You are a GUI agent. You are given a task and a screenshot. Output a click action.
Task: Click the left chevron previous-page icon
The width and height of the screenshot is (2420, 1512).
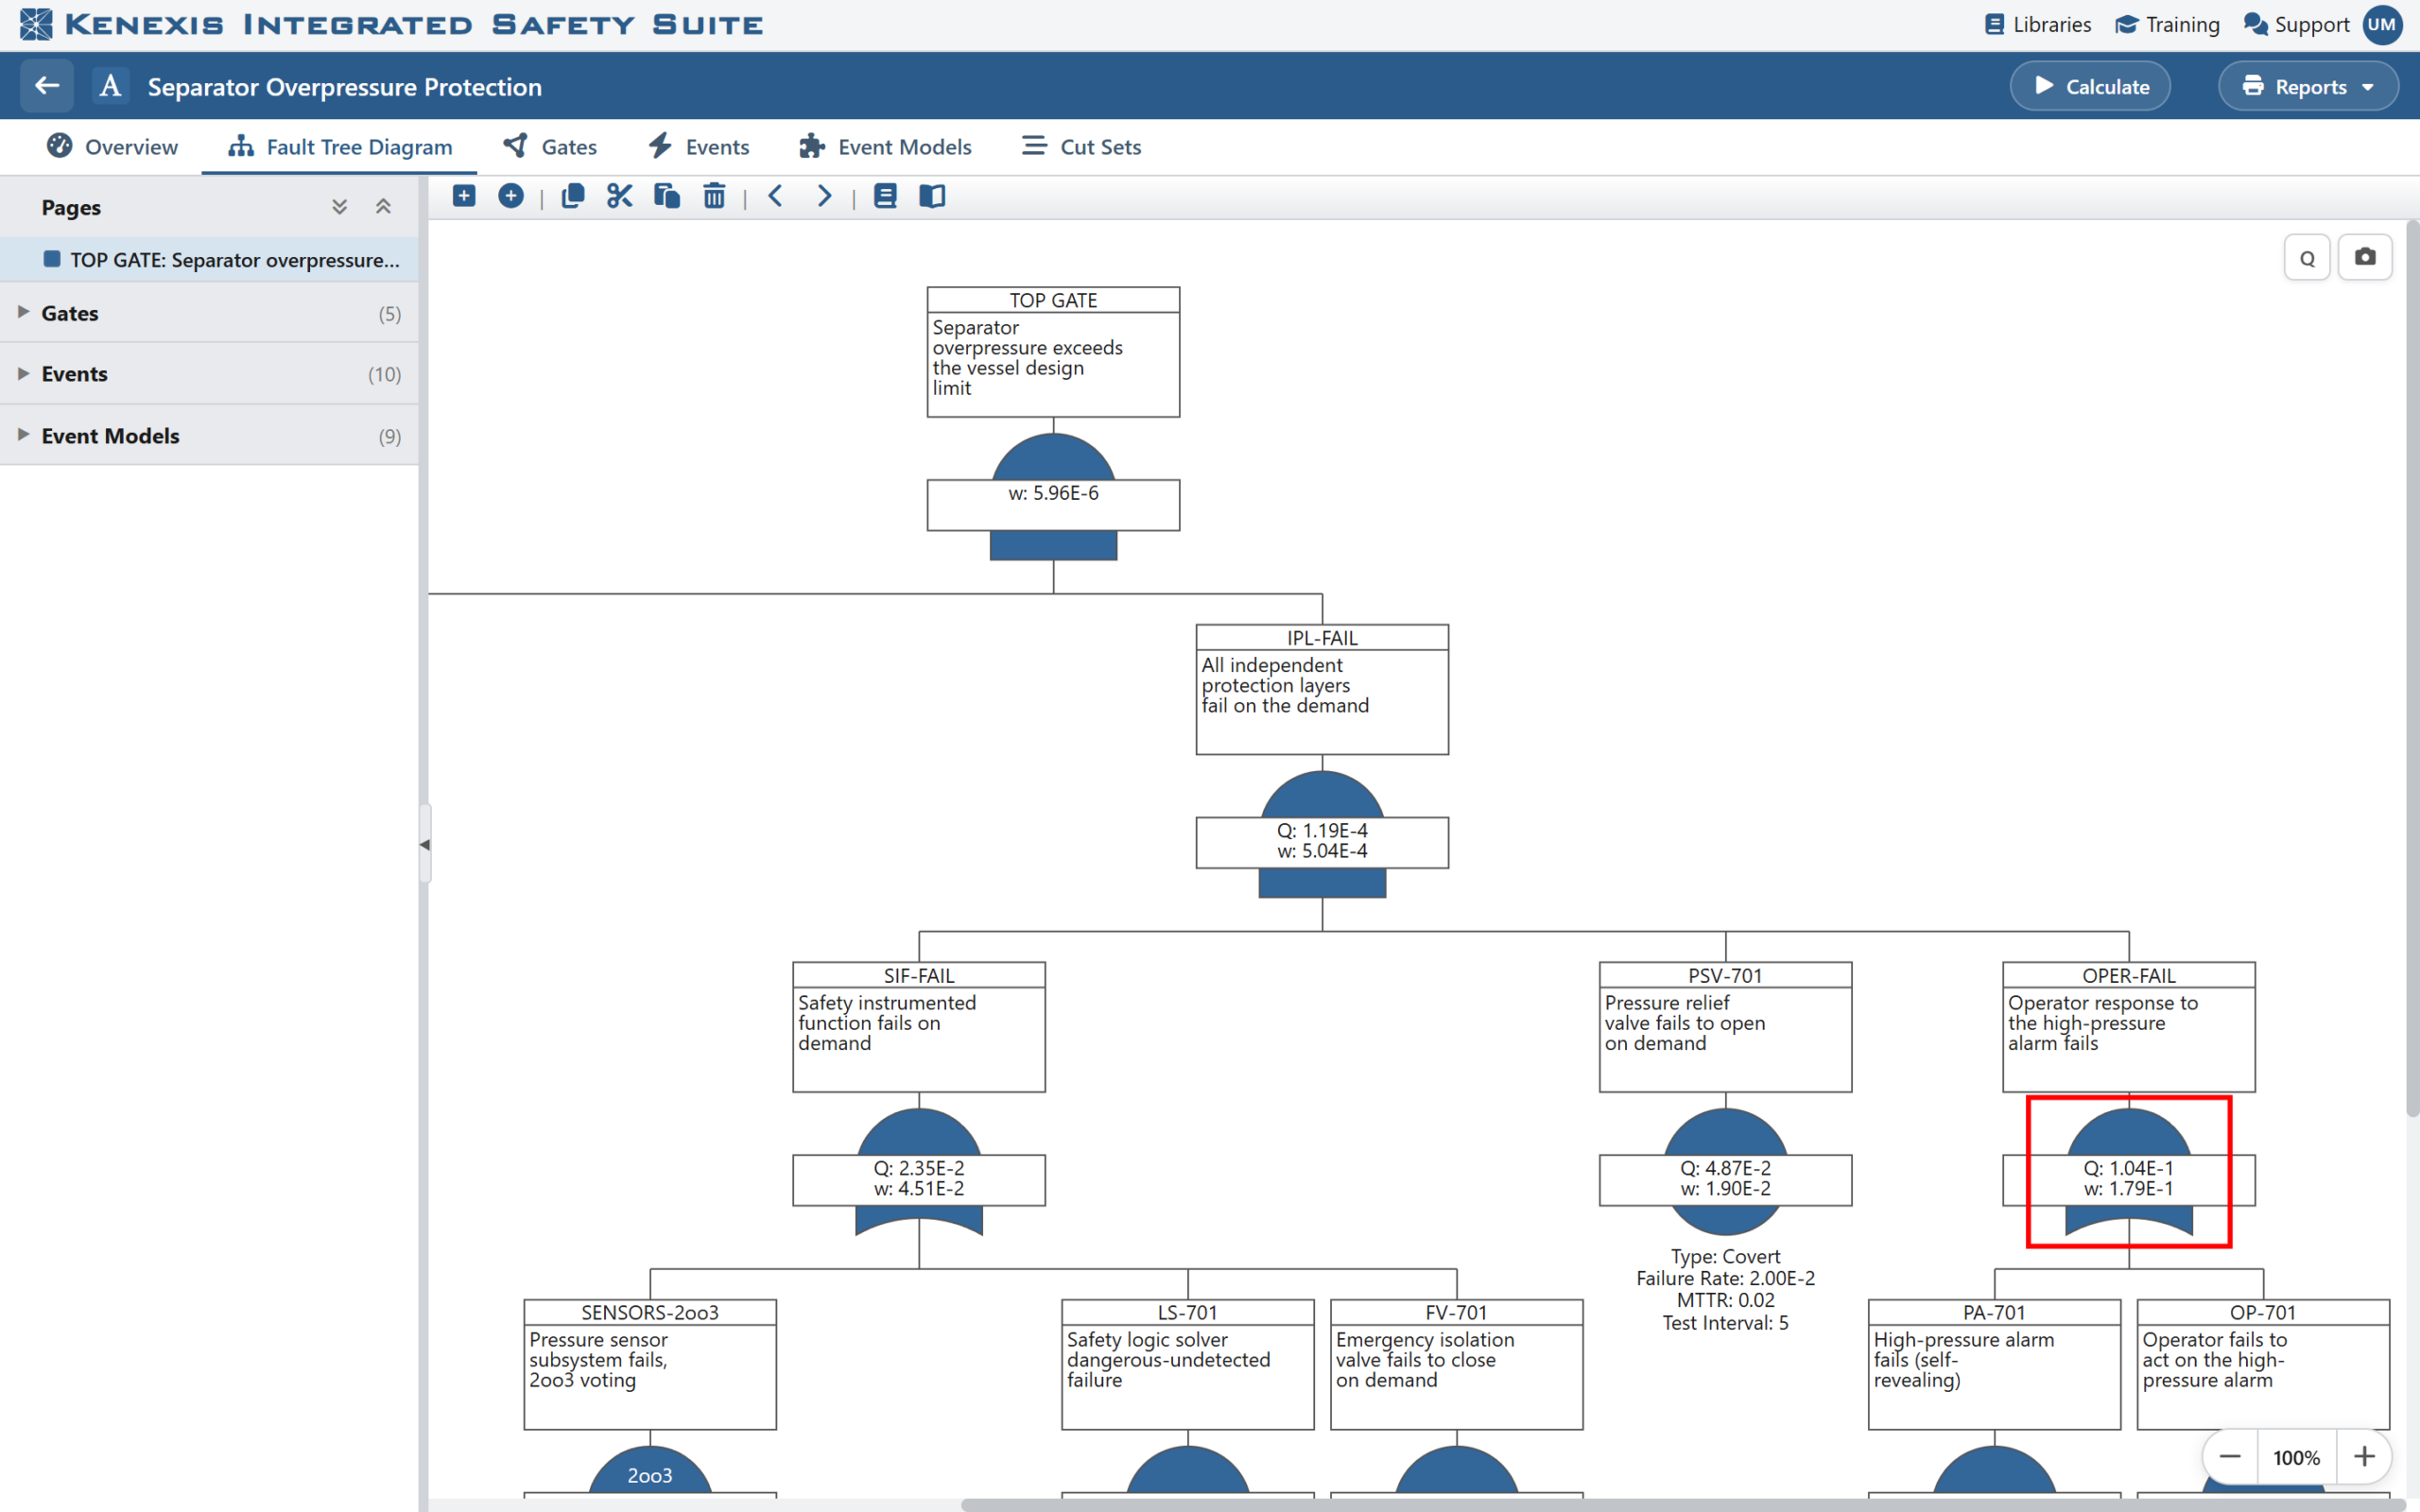tap(776, 196)
